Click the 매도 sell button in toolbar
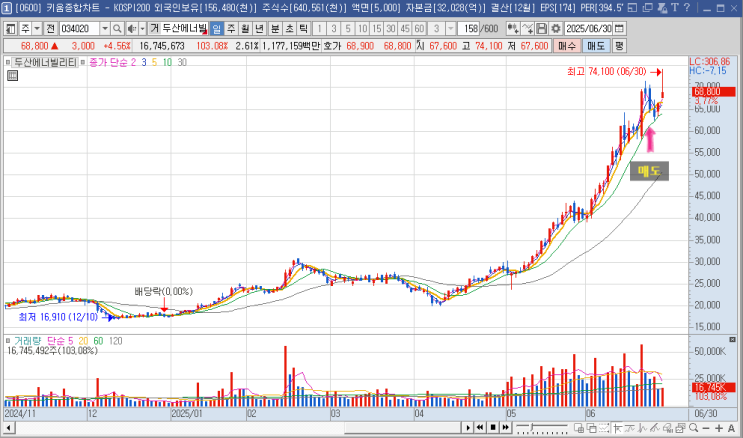Screen dimensions: 743x438 [x=596, y=46]
